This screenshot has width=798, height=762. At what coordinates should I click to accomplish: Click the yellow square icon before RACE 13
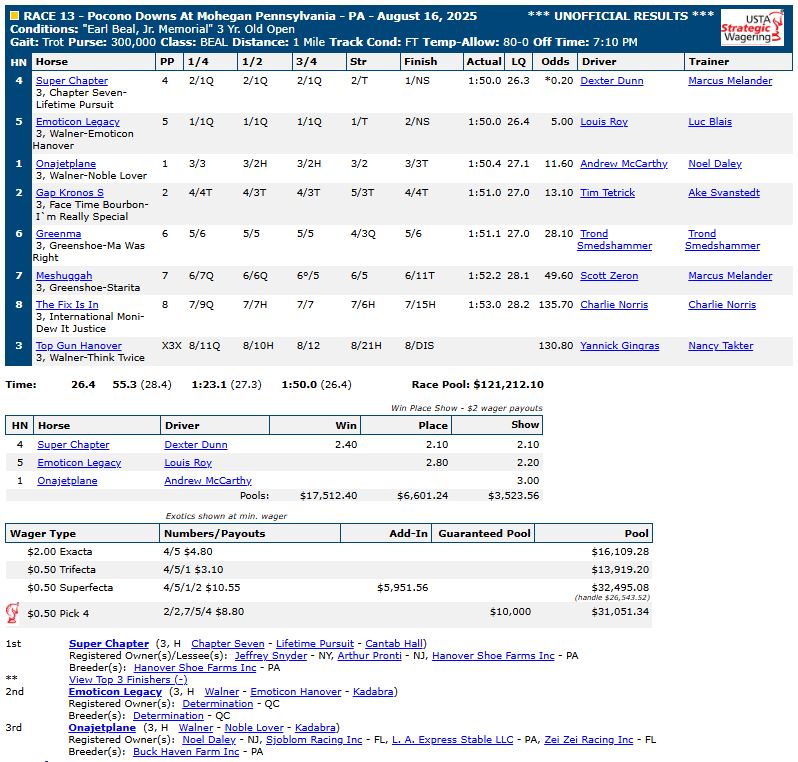click(14, 17)
